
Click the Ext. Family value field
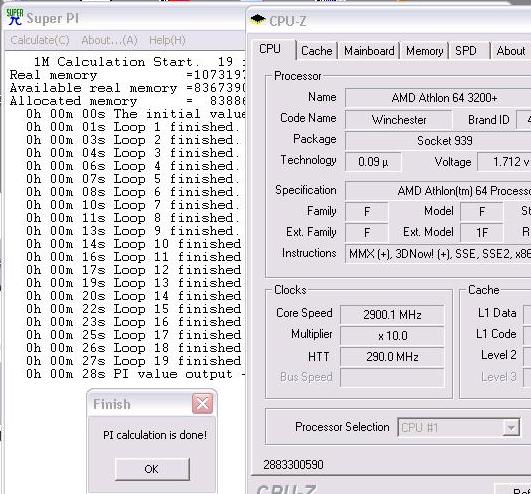tap(366, 233)
